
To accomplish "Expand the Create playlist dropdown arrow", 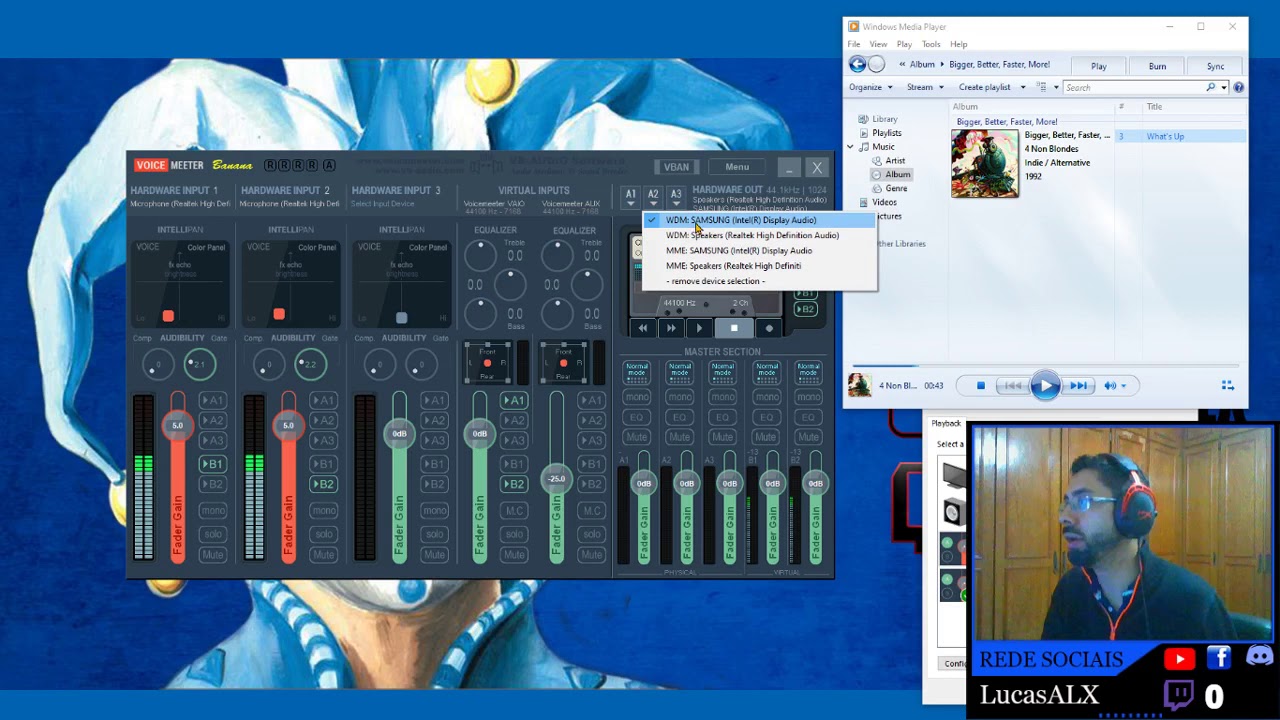I will pos(1023,88).
